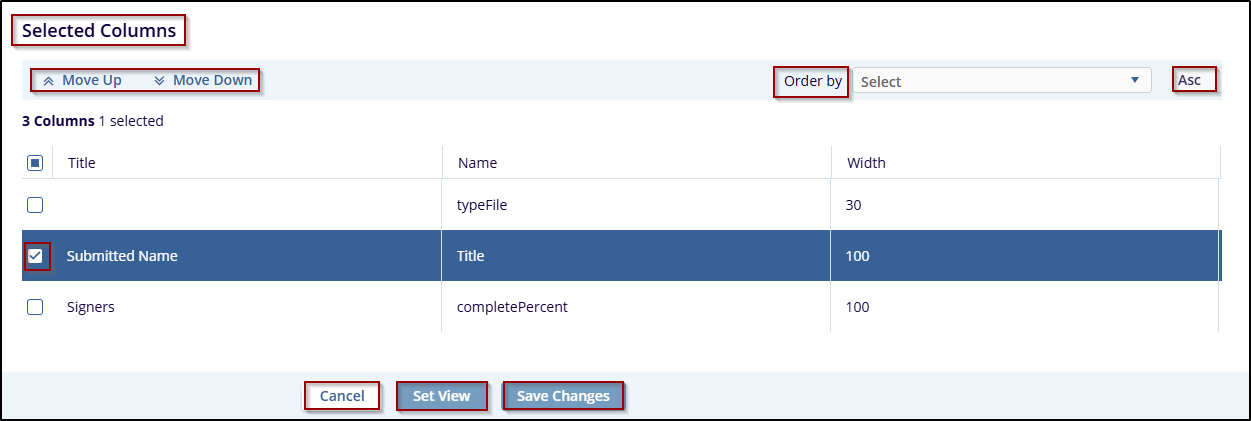Screen dimensions: 1251x421
Task: Click the Signers title cell
Action: coord(91,308)
